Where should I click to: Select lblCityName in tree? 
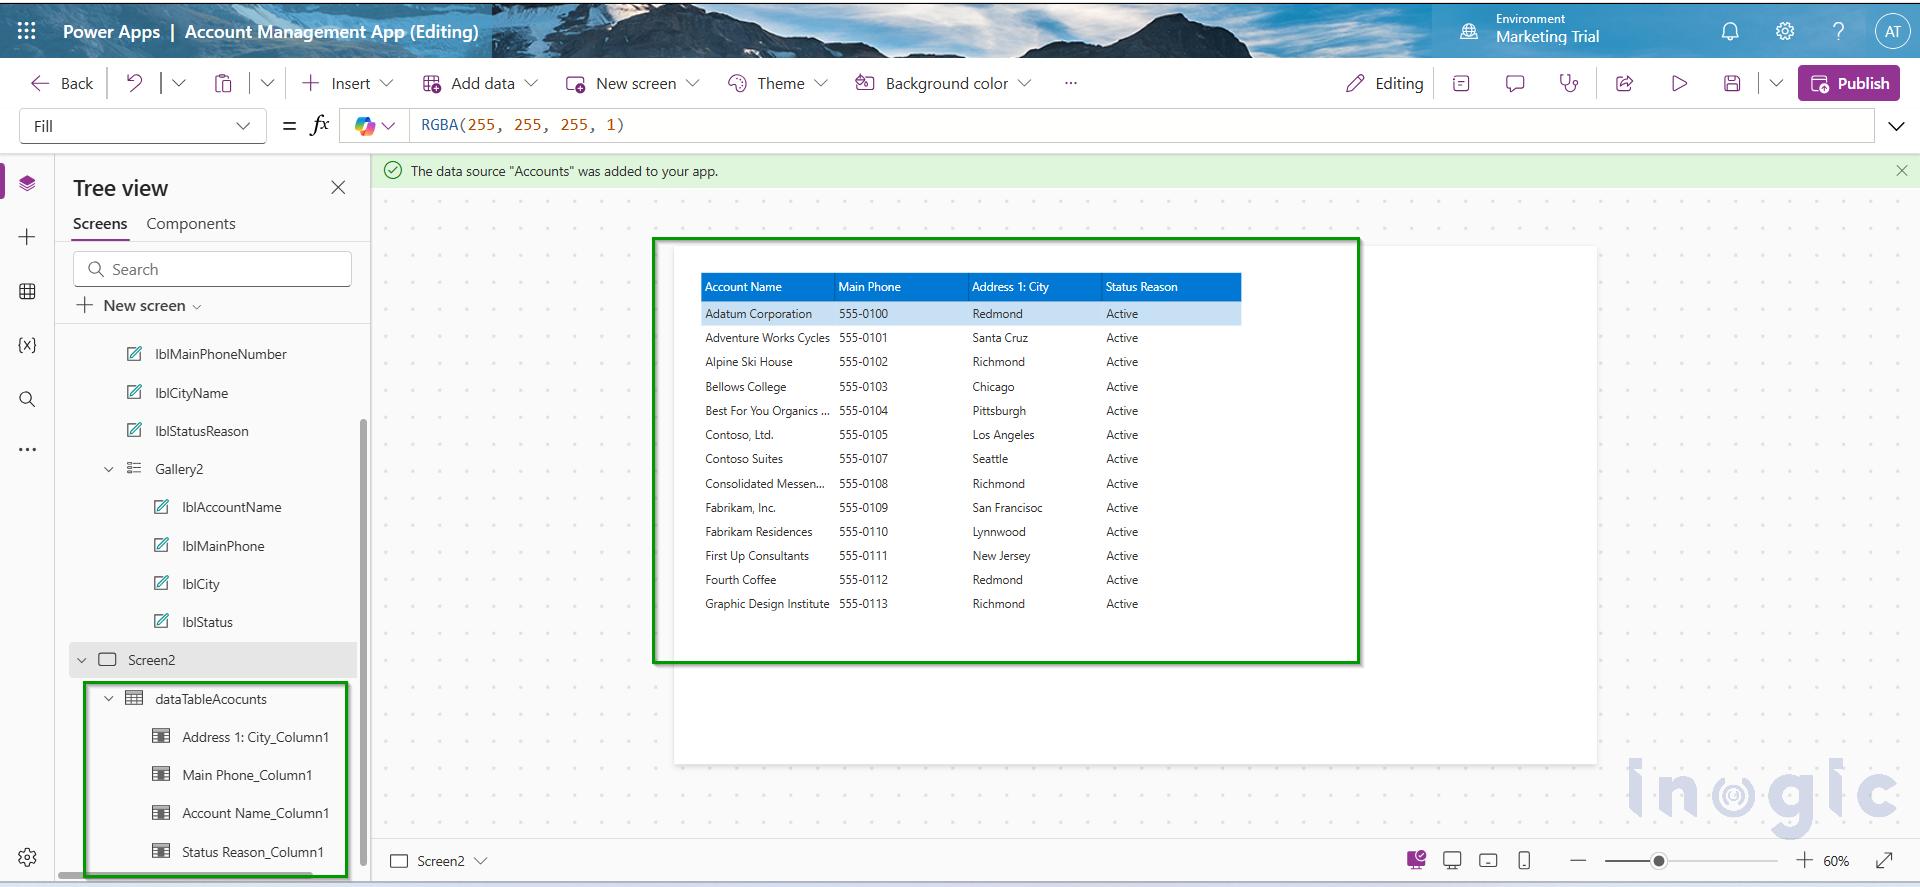(191, 393)
